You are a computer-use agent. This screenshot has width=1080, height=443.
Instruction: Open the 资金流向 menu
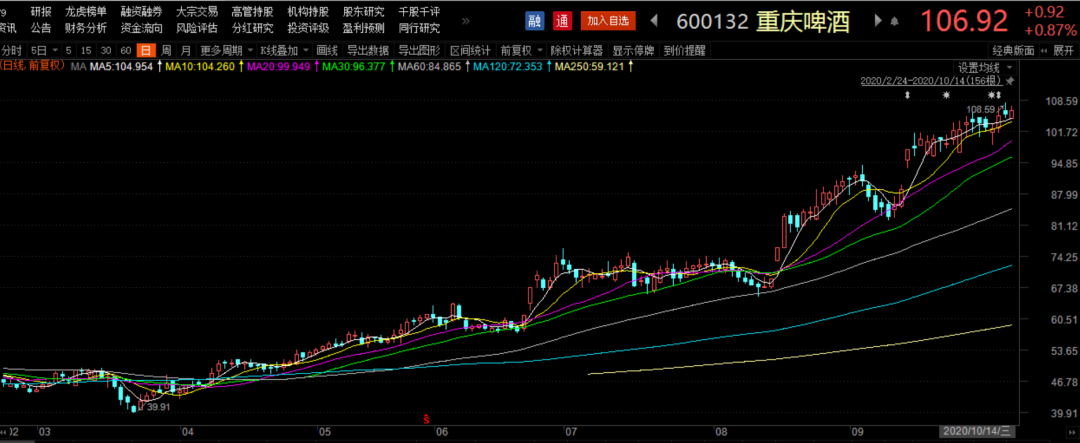coord(141,28)
